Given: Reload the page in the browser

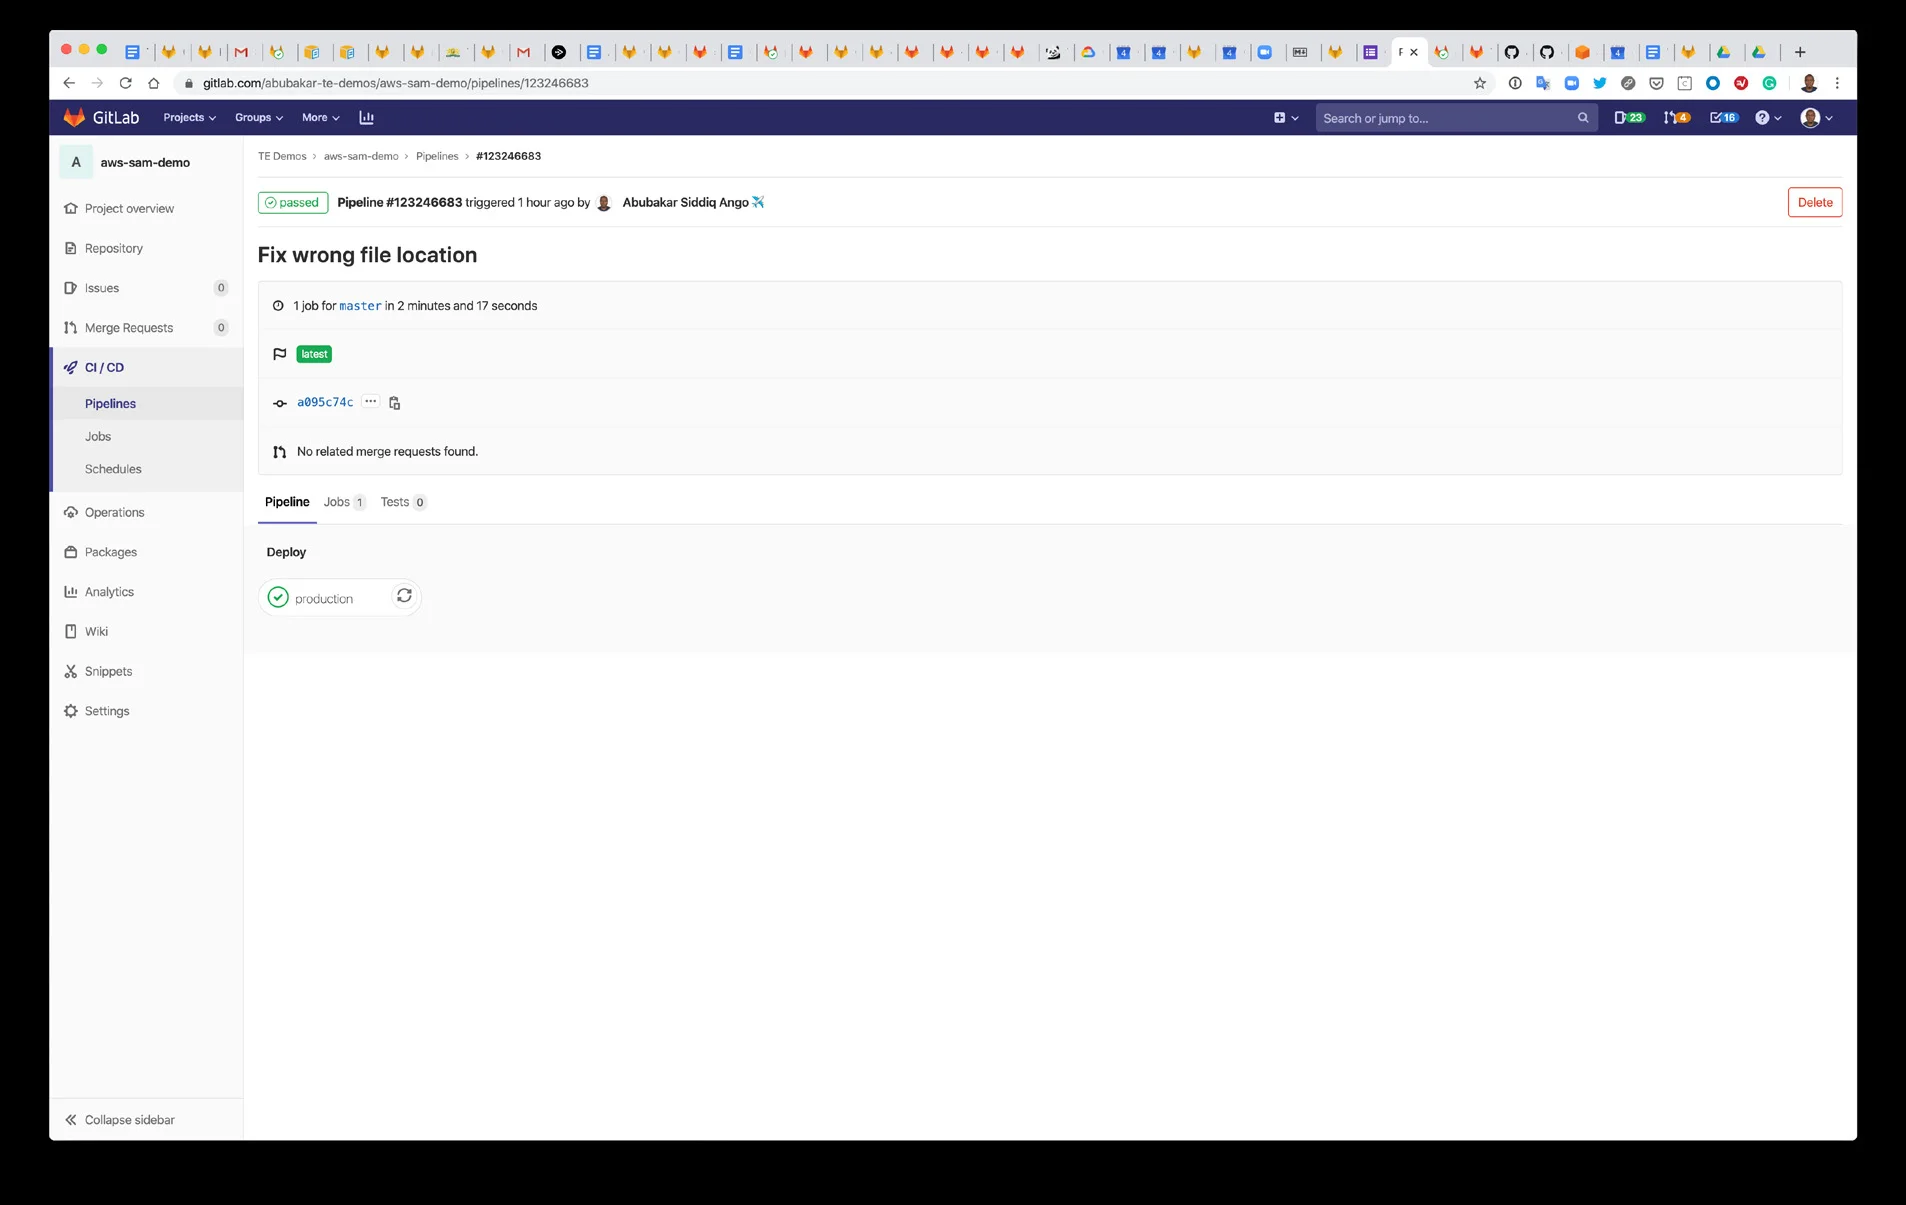Looking at the screenshot, I should (x=125, y=83).
